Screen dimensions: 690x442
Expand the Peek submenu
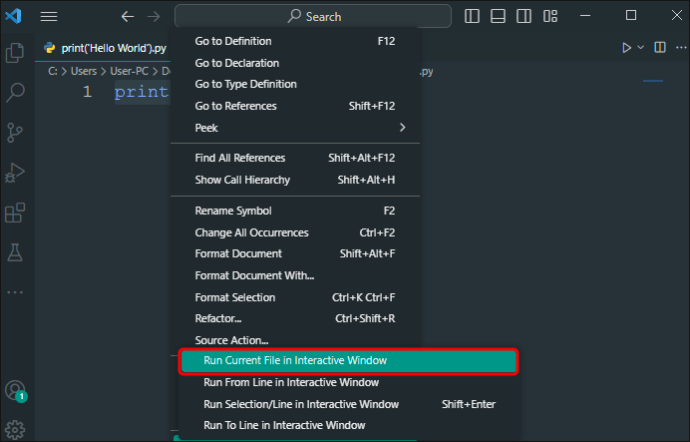click(295, 128)
